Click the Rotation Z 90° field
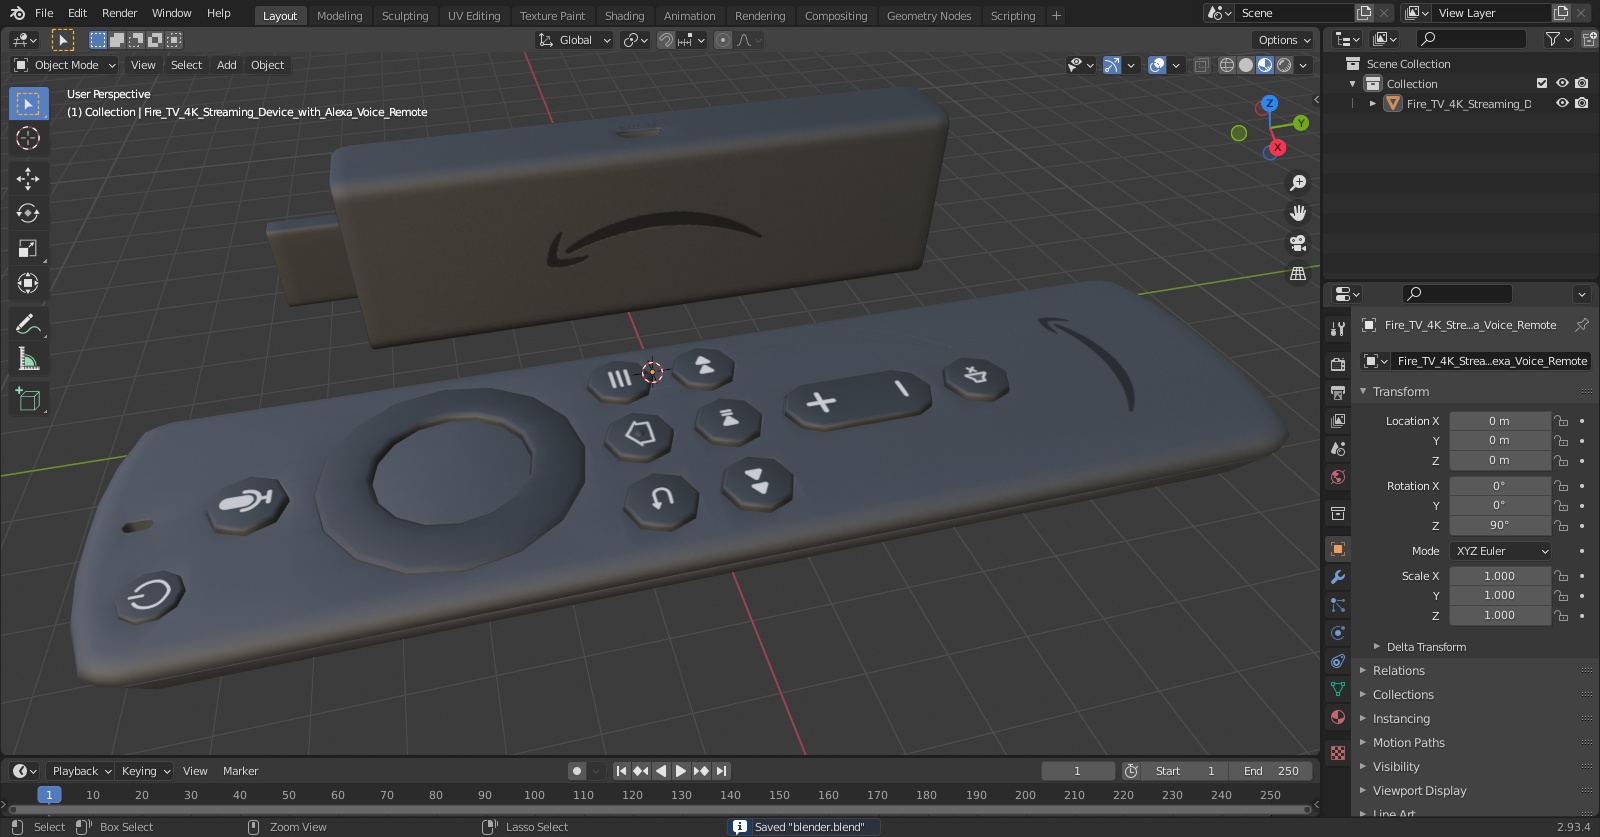1600x837 pixels. point(1499,525)
